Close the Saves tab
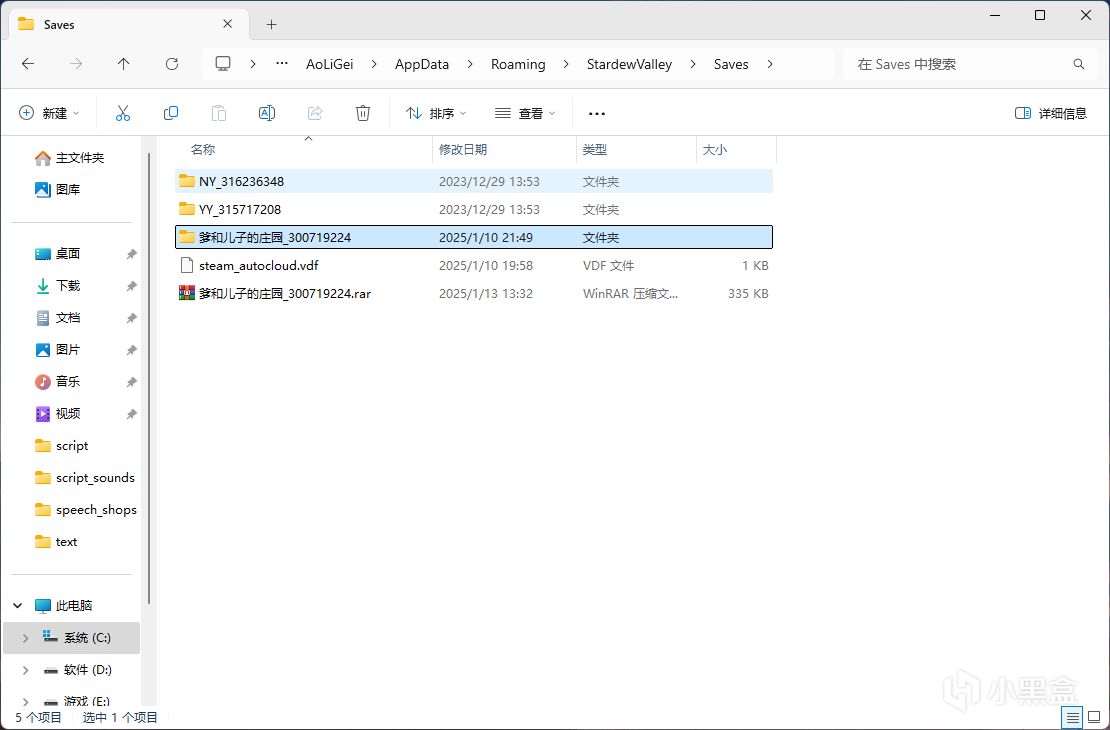Screen dimensions: 1110x730 pos(227,24)
